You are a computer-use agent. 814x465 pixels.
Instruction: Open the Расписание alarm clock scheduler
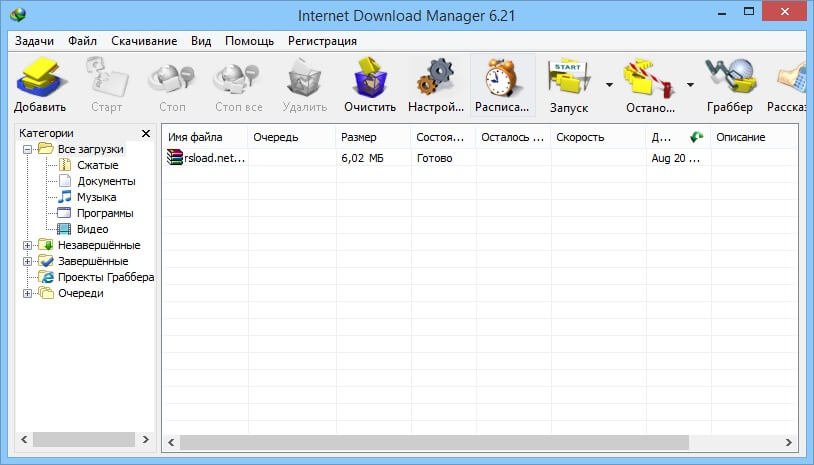pyautogui.click(x=501, y=78)
